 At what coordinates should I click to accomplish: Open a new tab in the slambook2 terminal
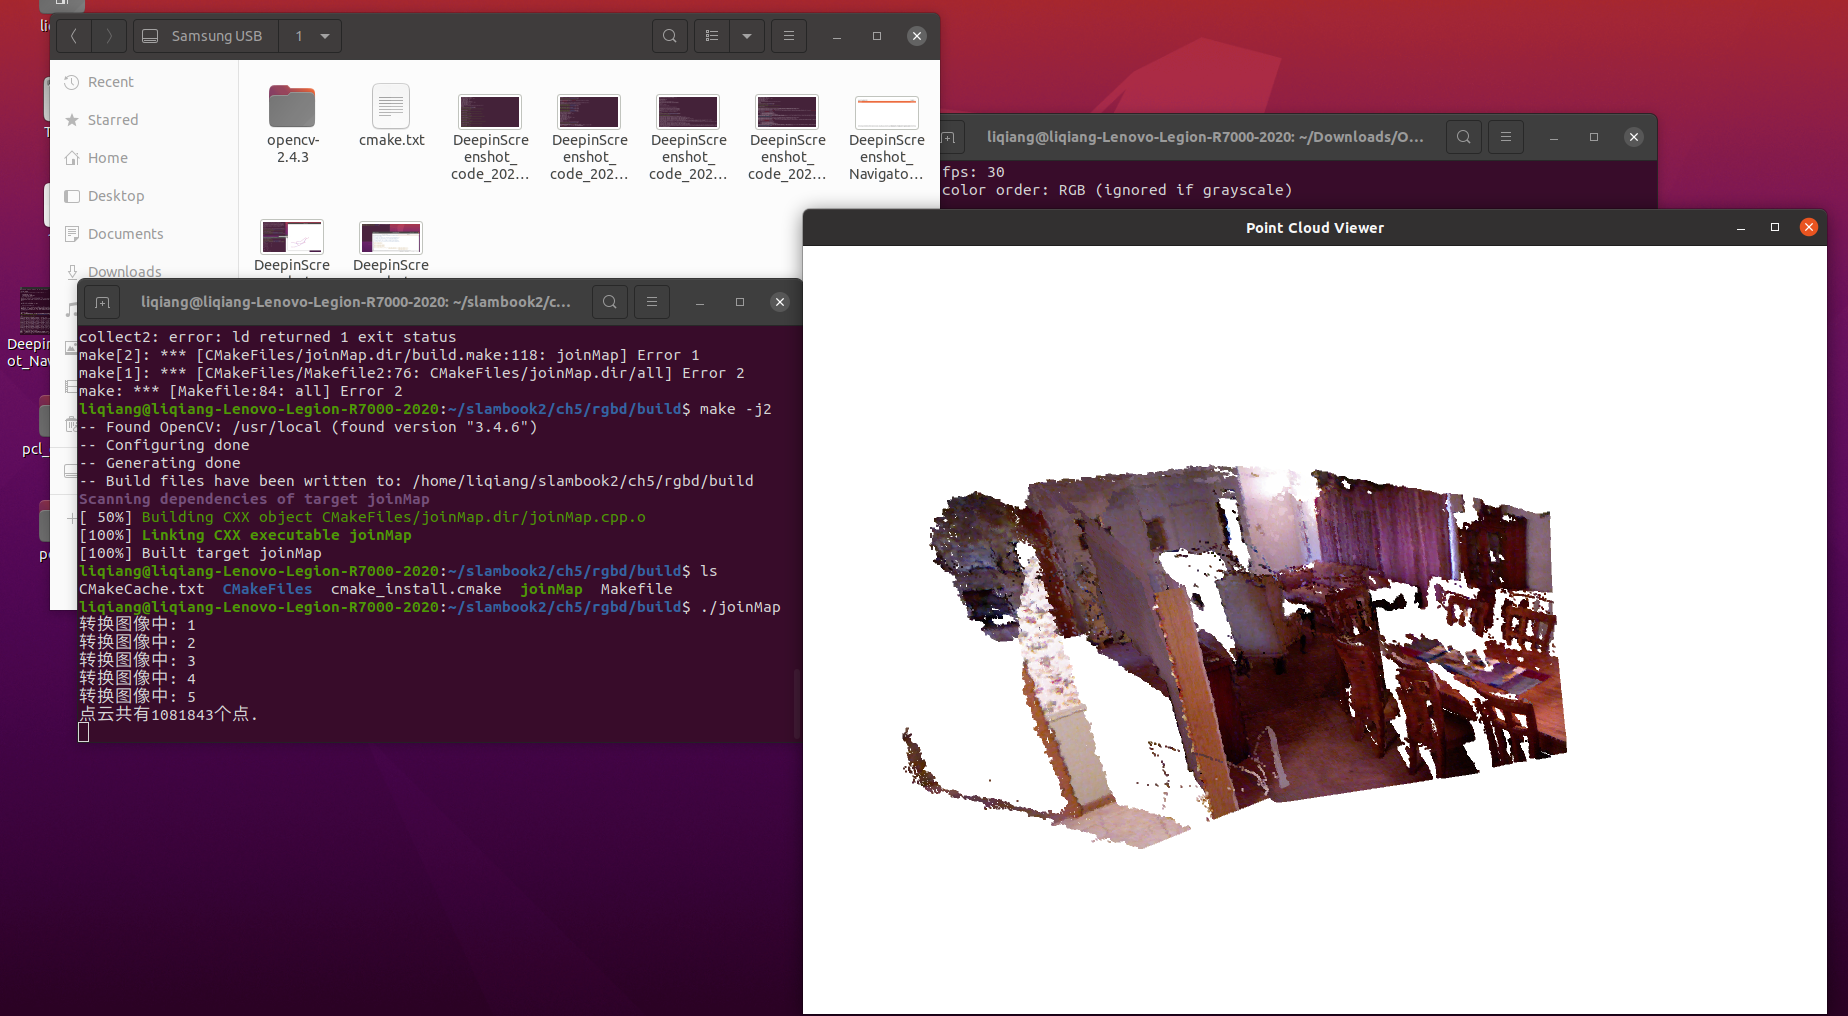[x=102, y=301]
